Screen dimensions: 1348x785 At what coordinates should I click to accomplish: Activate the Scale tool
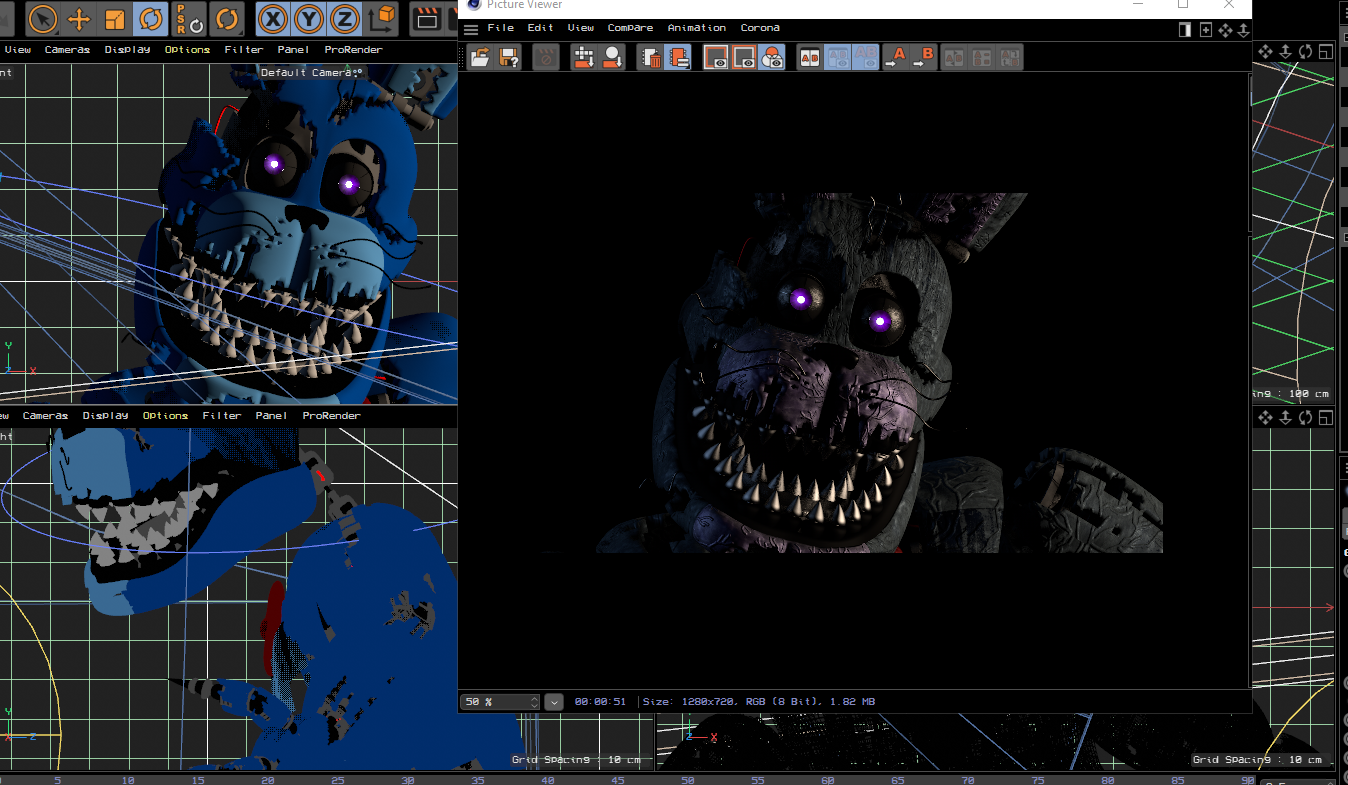(x=116, y=19)
